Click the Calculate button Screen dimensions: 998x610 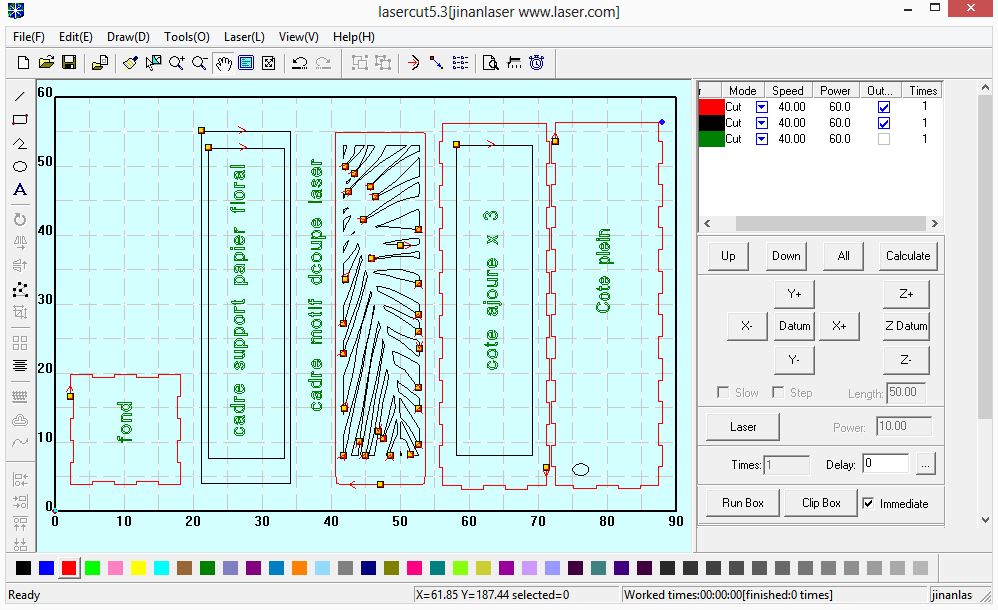[x=908, y=256]
